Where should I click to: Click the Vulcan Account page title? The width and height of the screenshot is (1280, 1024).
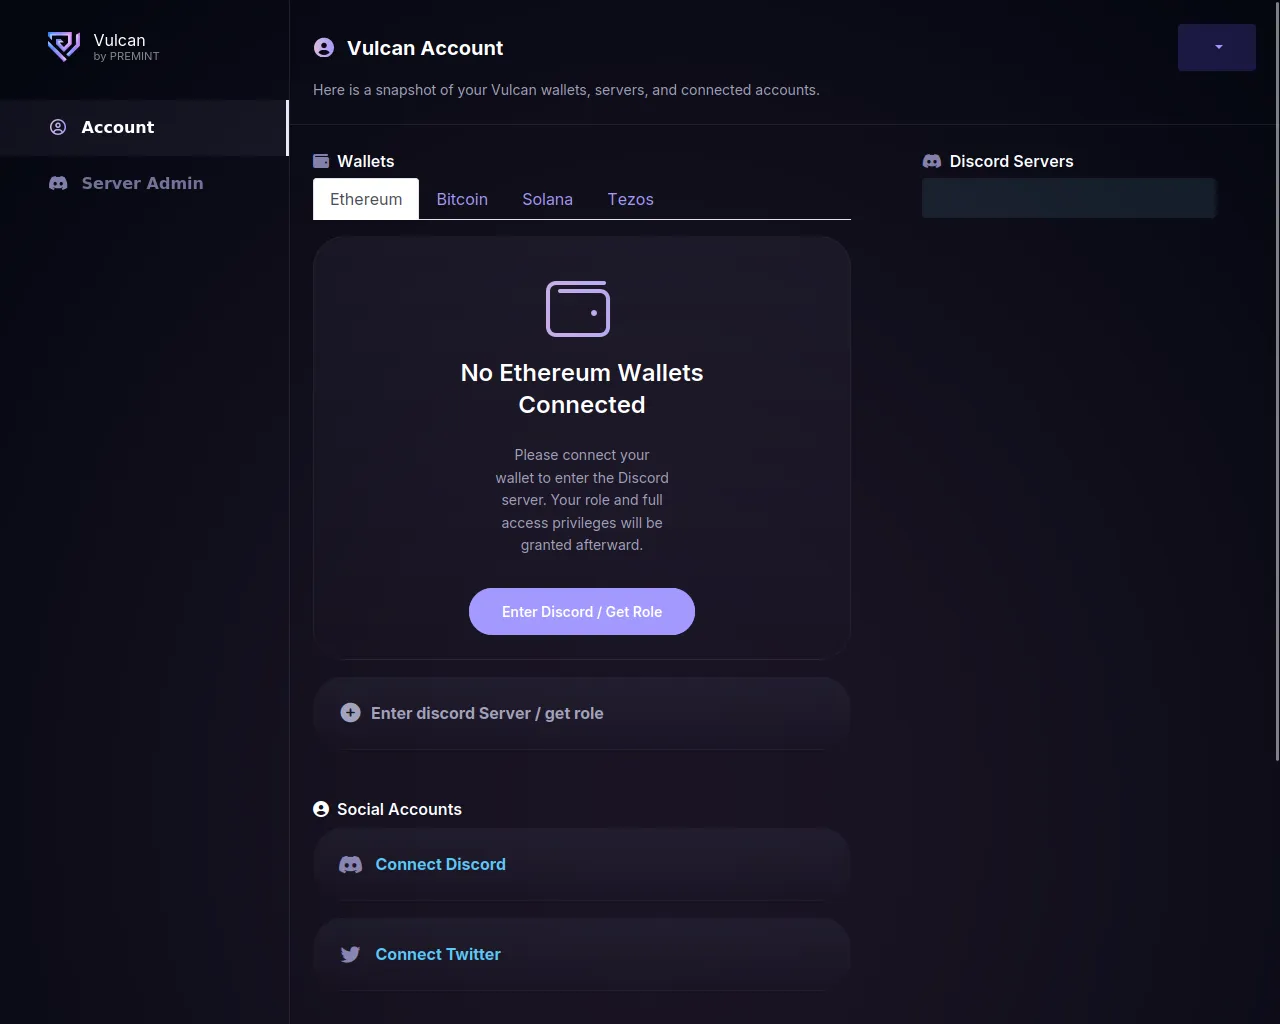click(425, 48)
